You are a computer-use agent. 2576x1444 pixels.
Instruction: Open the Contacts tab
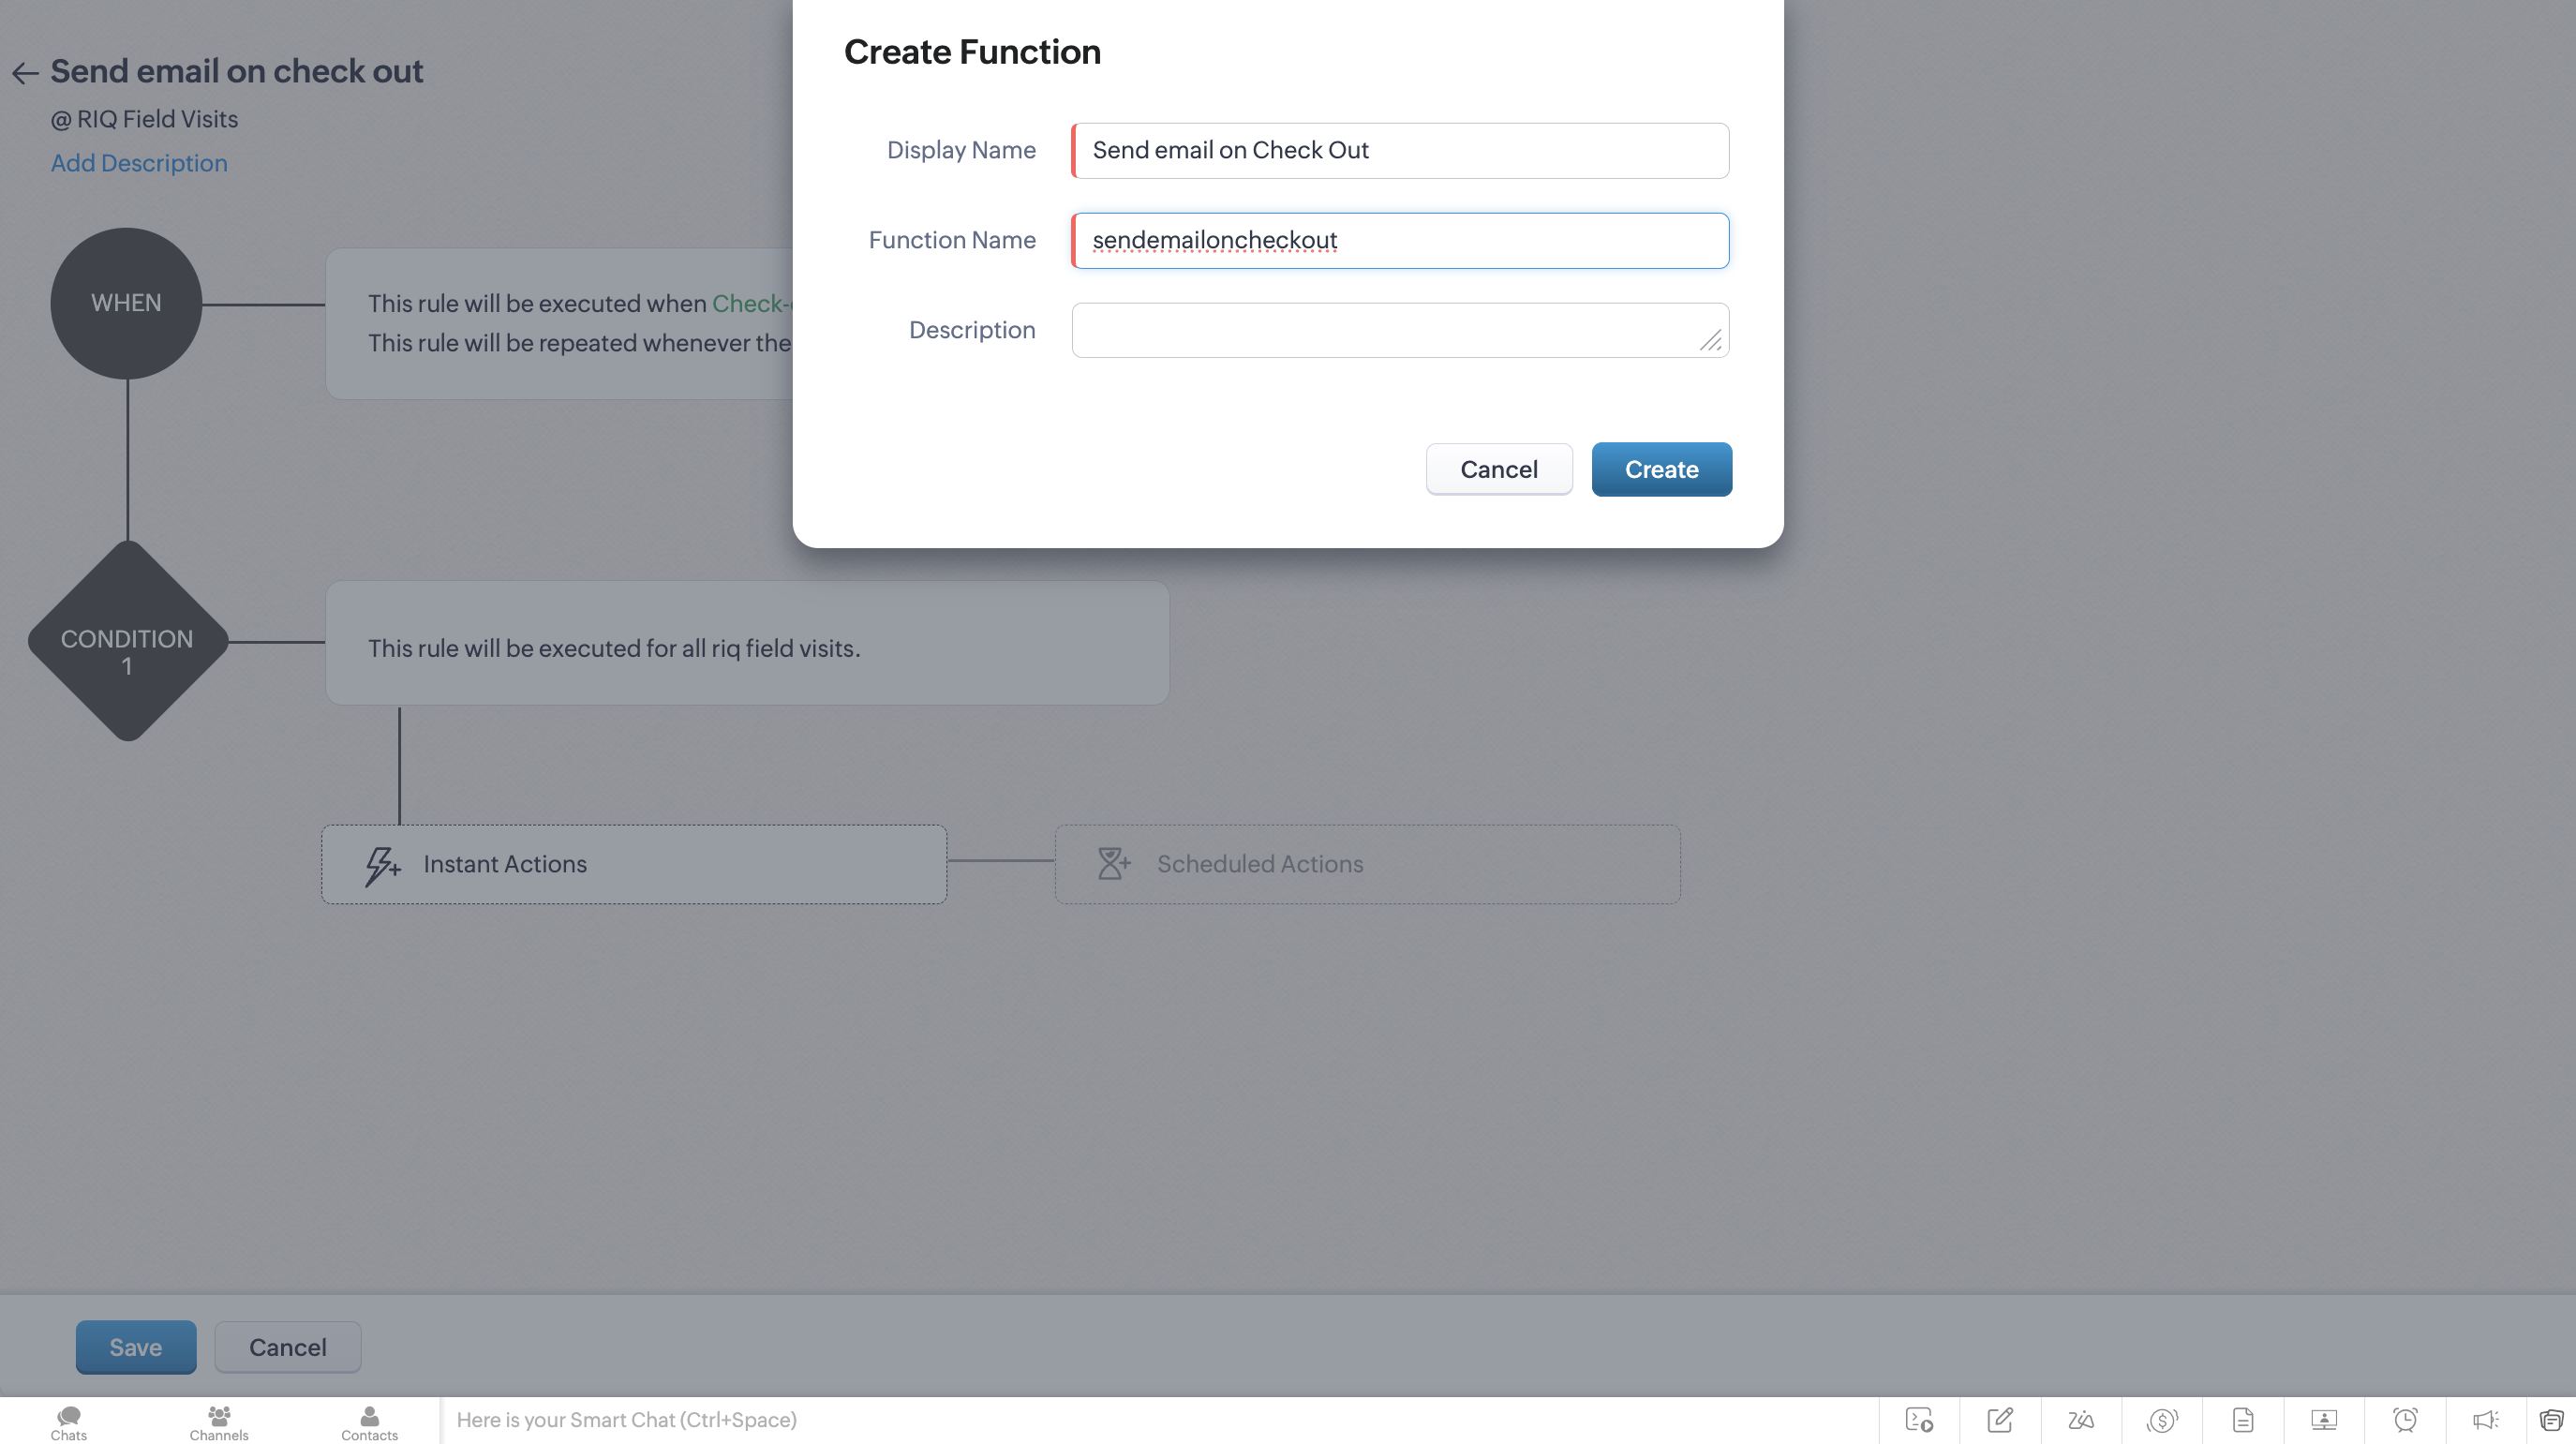pos(369,1422)
